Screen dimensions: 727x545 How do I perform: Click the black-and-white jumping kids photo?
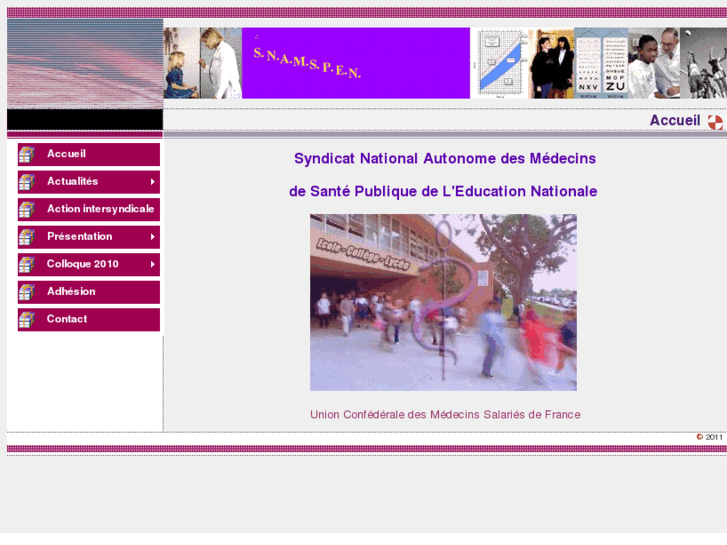[703, 63]
